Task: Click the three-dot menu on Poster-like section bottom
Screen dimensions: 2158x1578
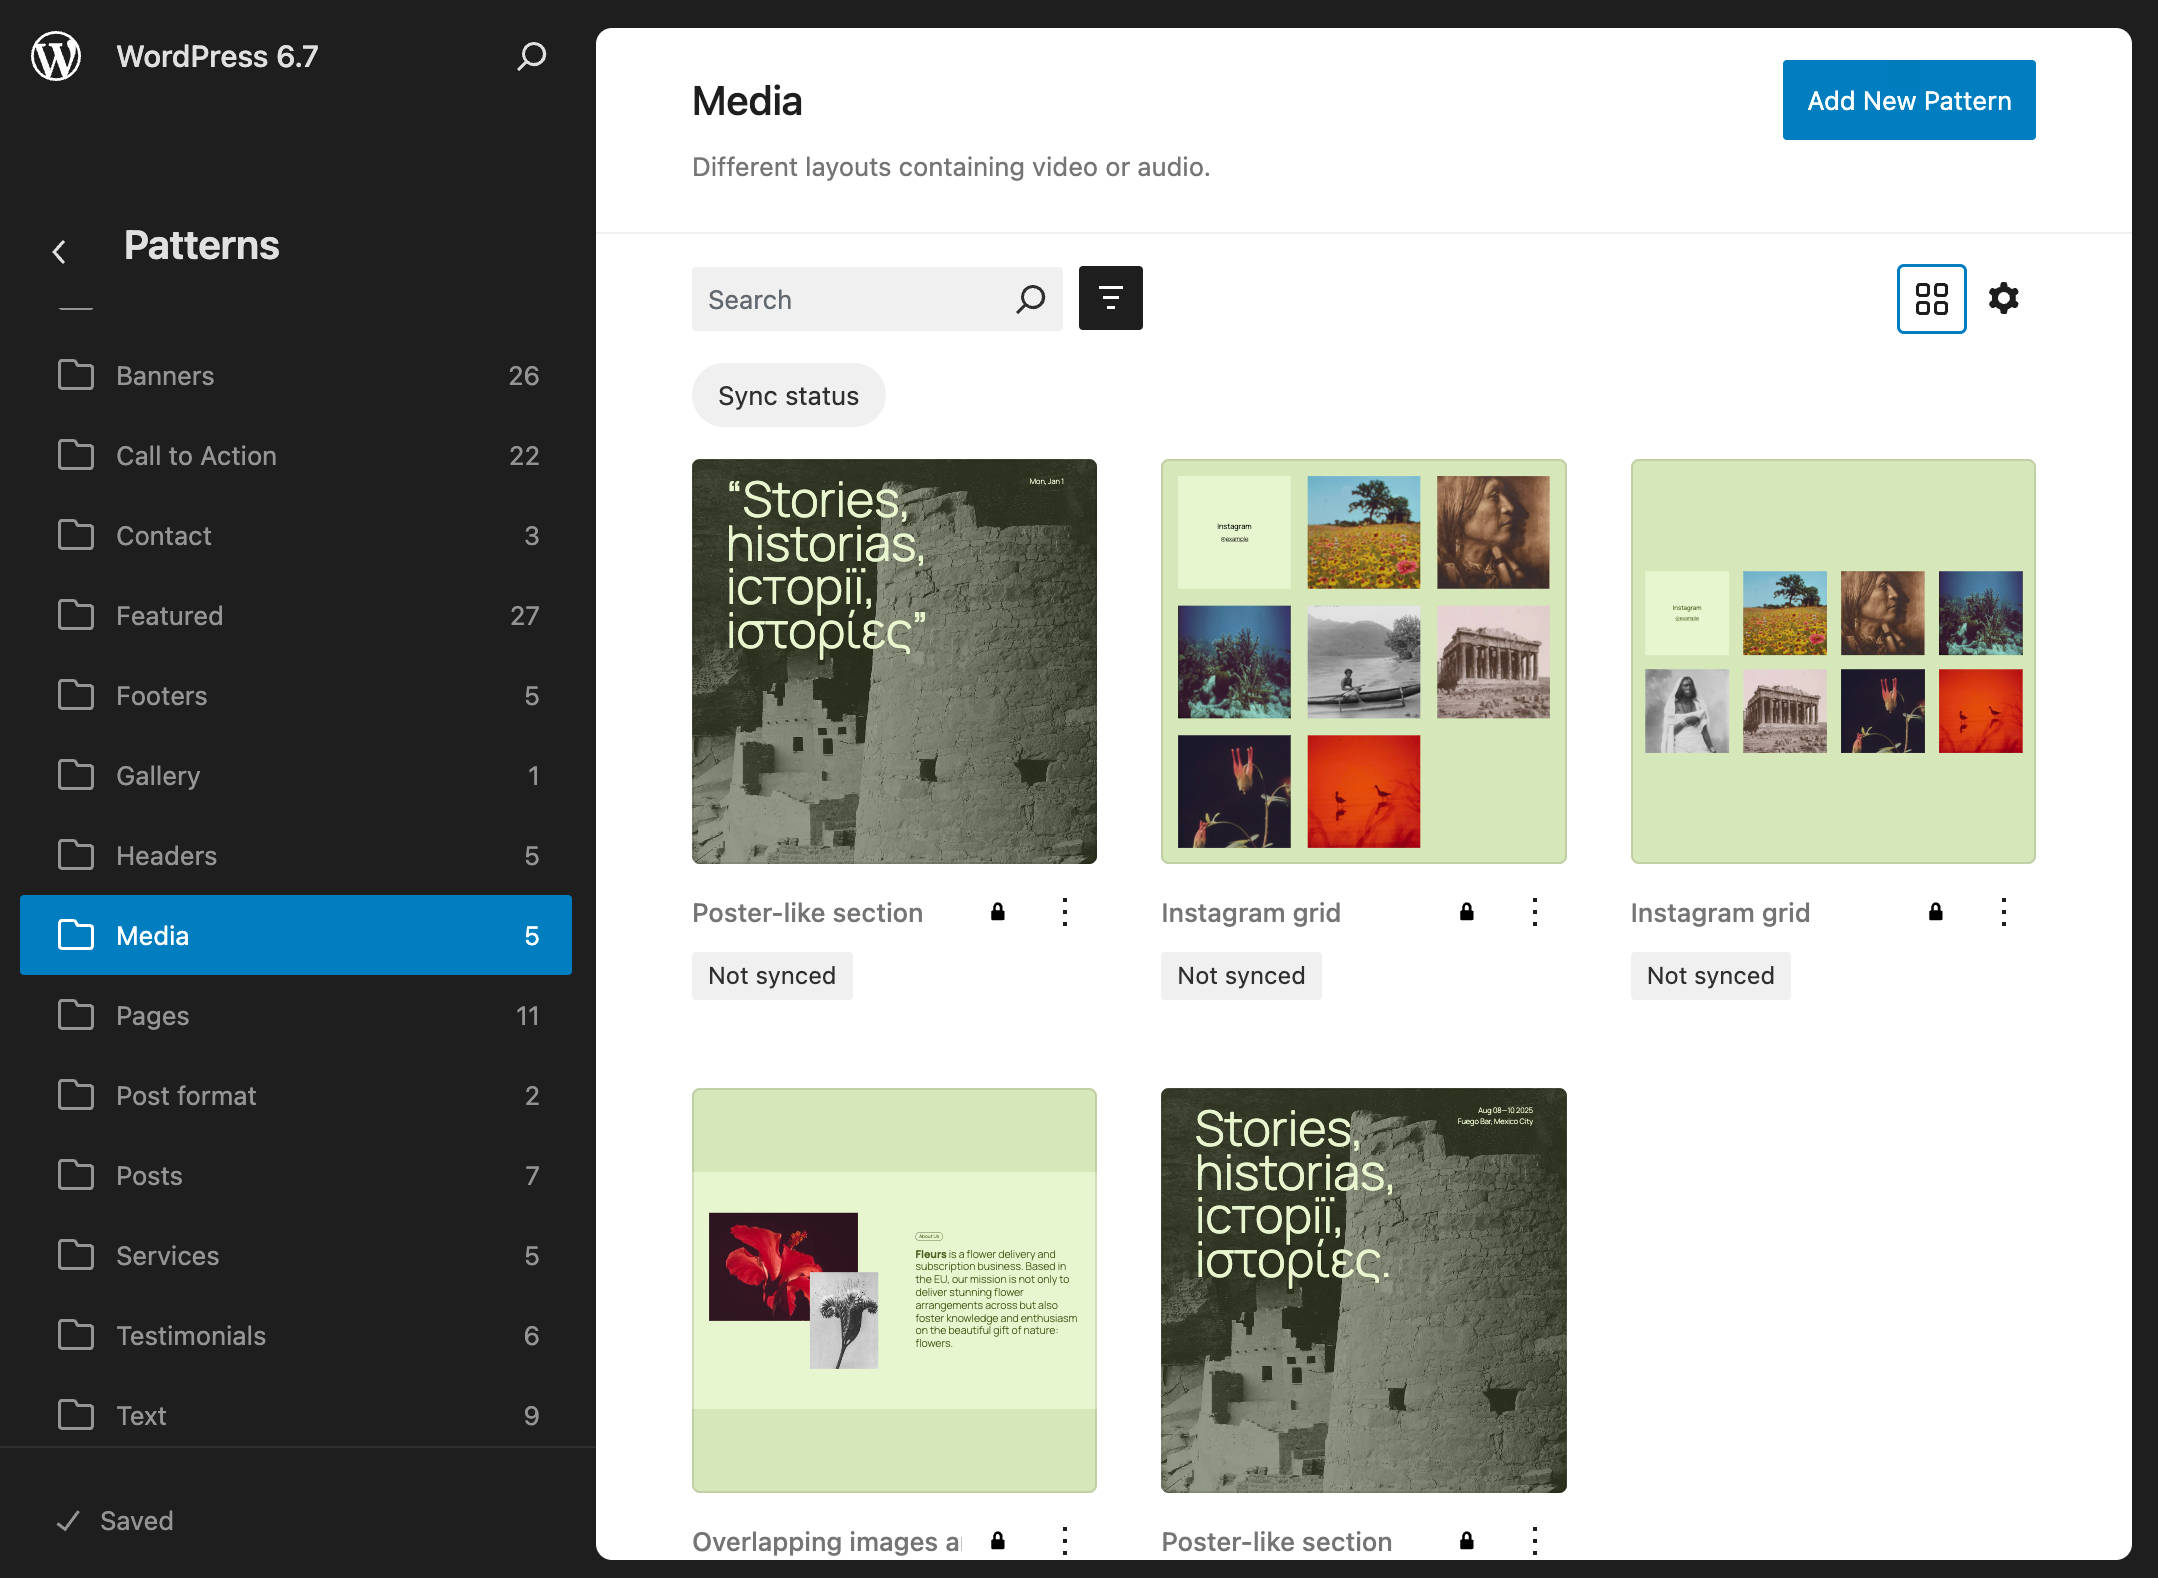Action: click(x=1535, y=1541)
